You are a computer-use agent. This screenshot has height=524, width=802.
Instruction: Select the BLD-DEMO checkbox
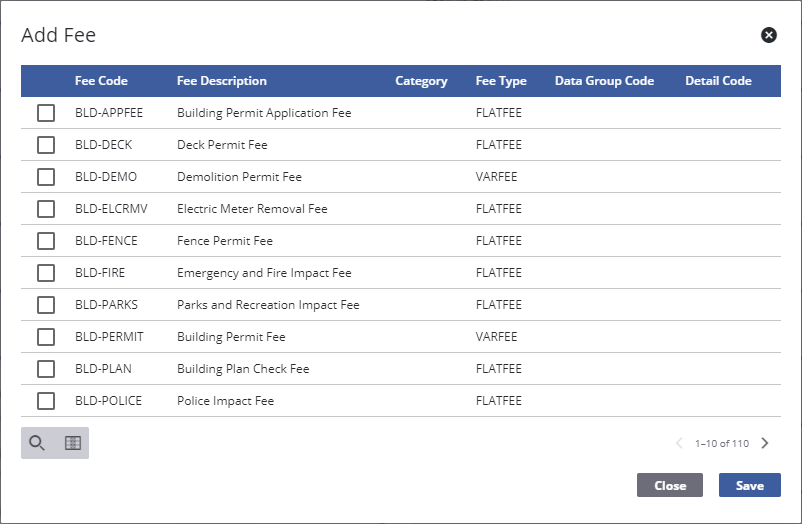coord(46,177)
